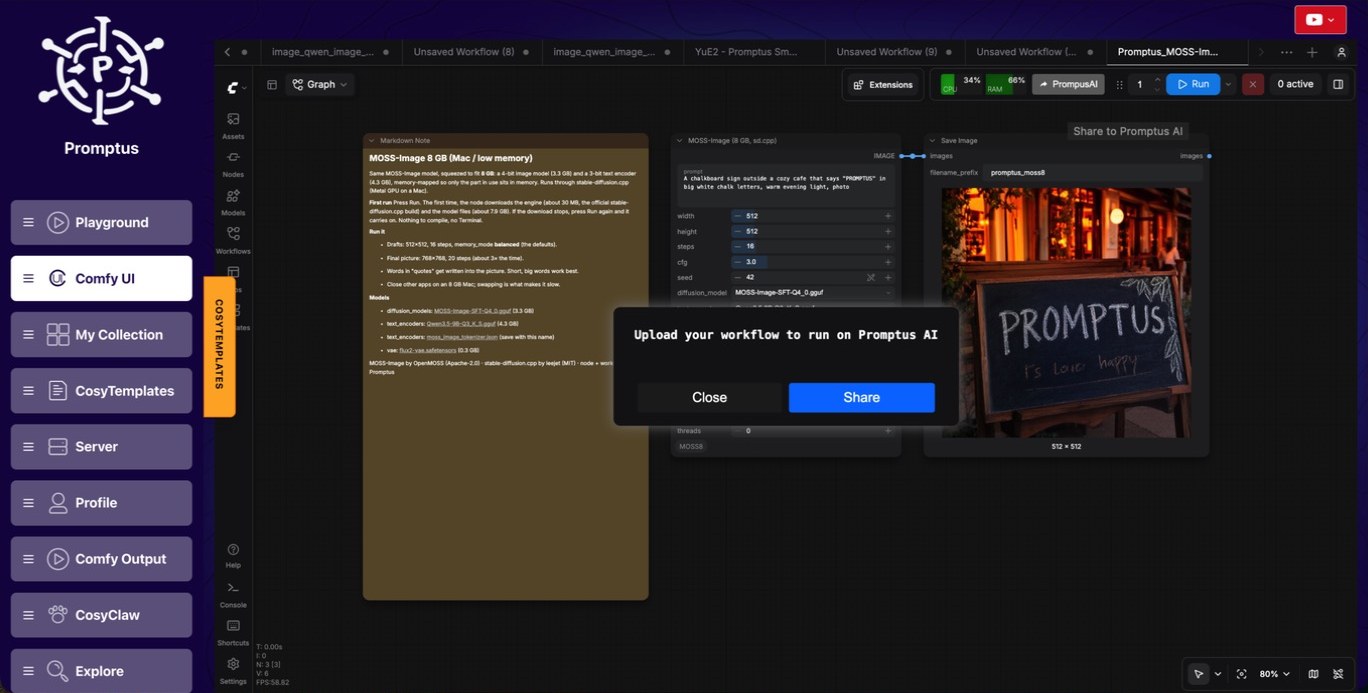This screenshot has height=693, width=1368.
Task: Toggle the right side panel icon
Action: pos(1338,84)
